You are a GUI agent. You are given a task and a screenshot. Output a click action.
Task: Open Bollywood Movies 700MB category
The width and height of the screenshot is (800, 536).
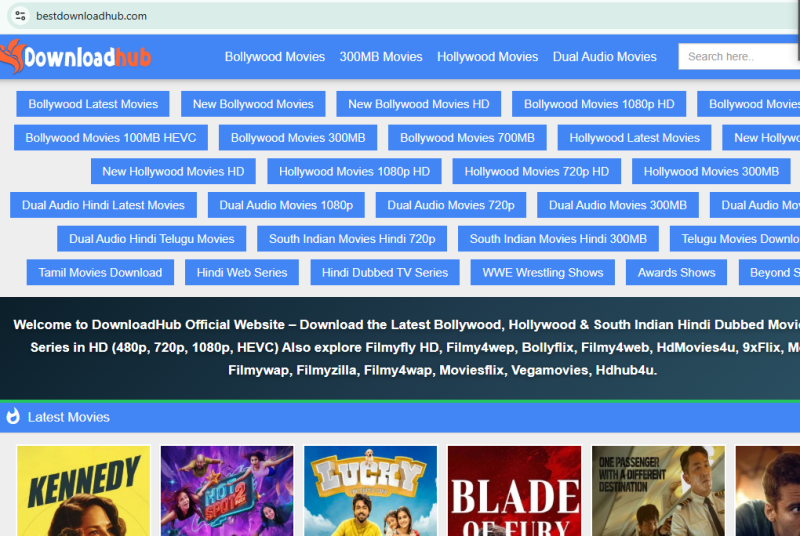tap(467, 138)
